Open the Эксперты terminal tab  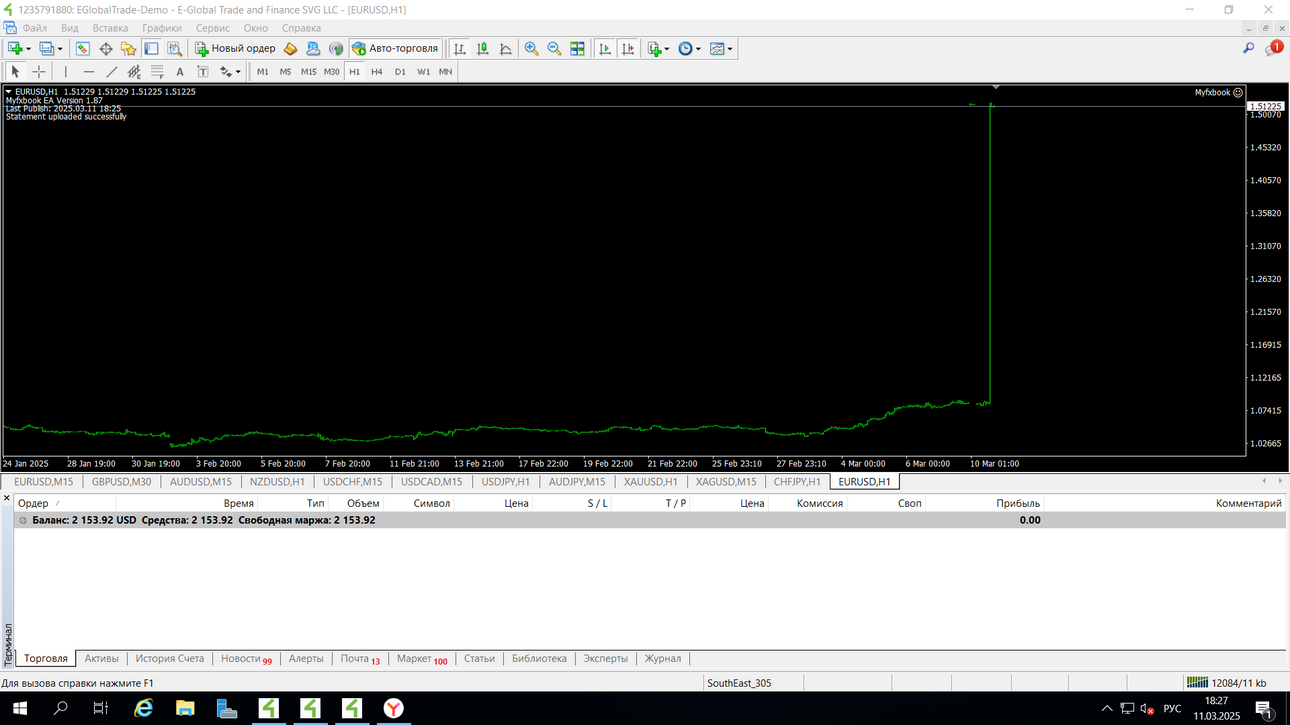(x=606, y=659)
